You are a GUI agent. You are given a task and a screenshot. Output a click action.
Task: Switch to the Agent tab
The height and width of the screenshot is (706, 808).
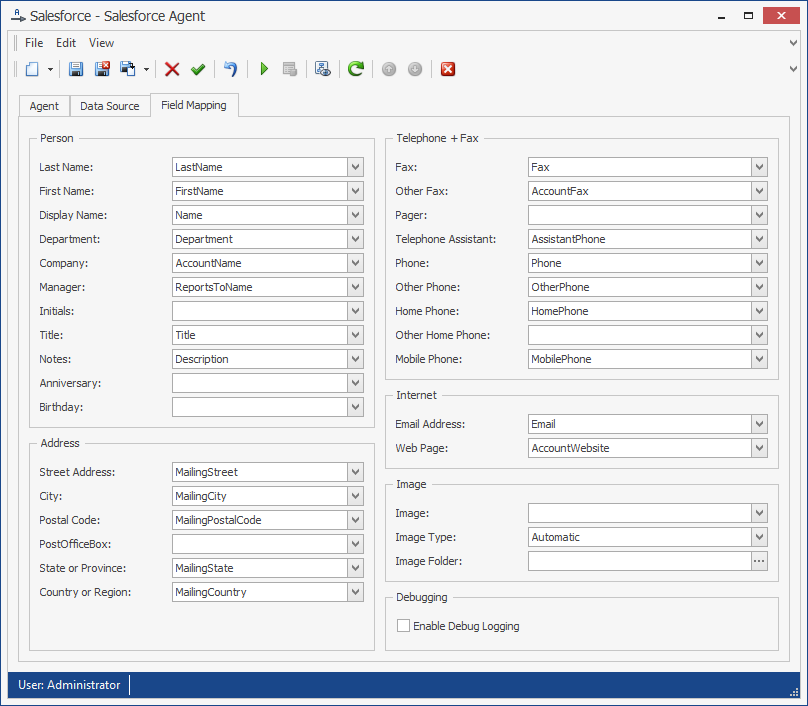[44, 106]
